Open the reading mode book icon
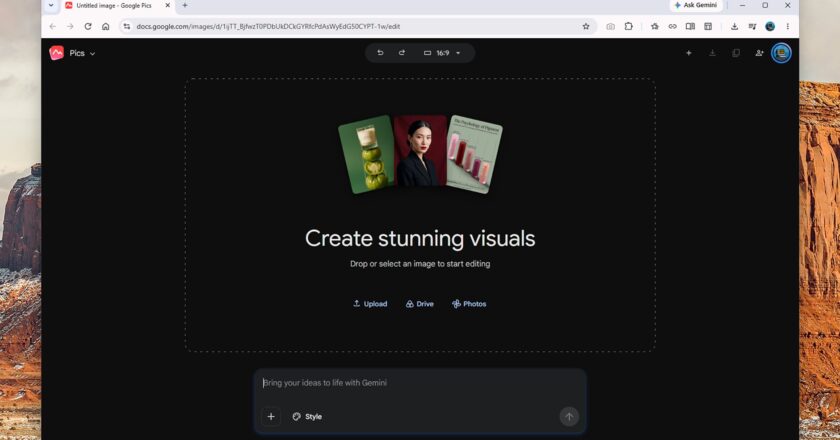The width and height of the screenshot is (840, 440). (x=690, y=26)
